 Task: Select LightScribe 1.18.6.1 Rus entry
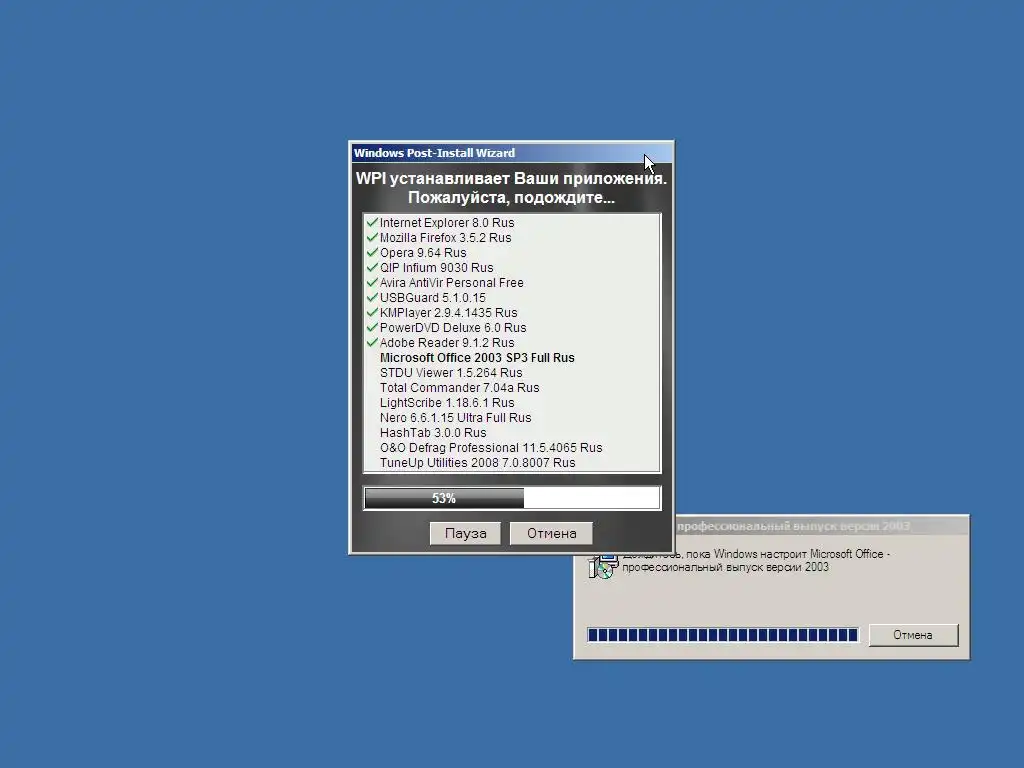point(447,403)
